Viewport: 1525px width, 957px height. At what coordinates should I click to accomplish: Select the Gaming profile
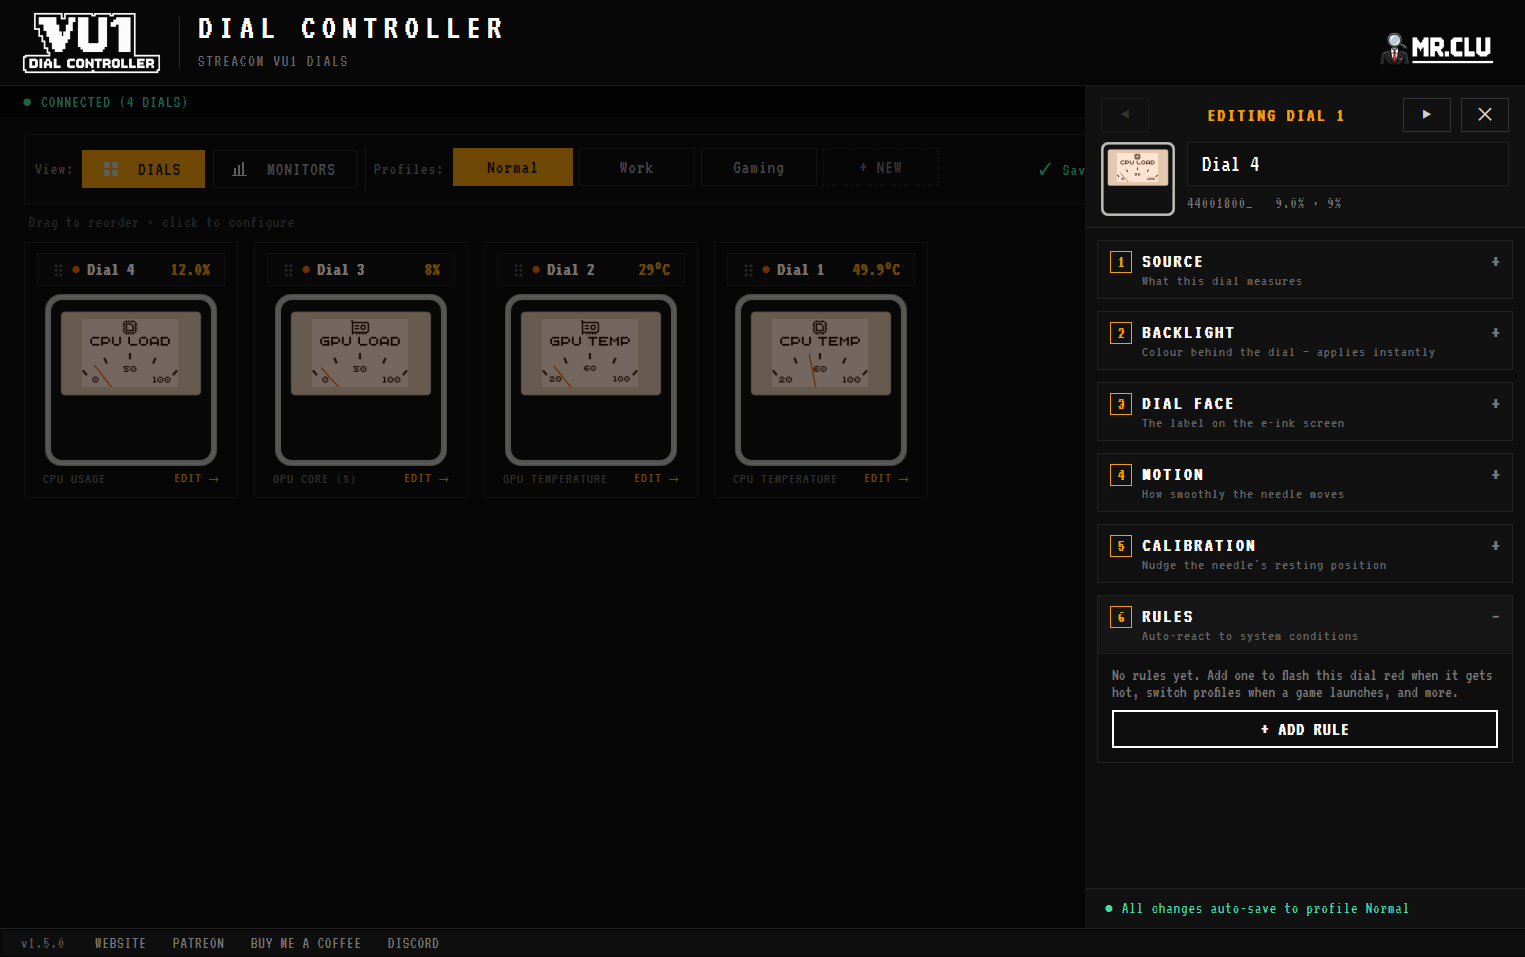(x=759, y=167)
